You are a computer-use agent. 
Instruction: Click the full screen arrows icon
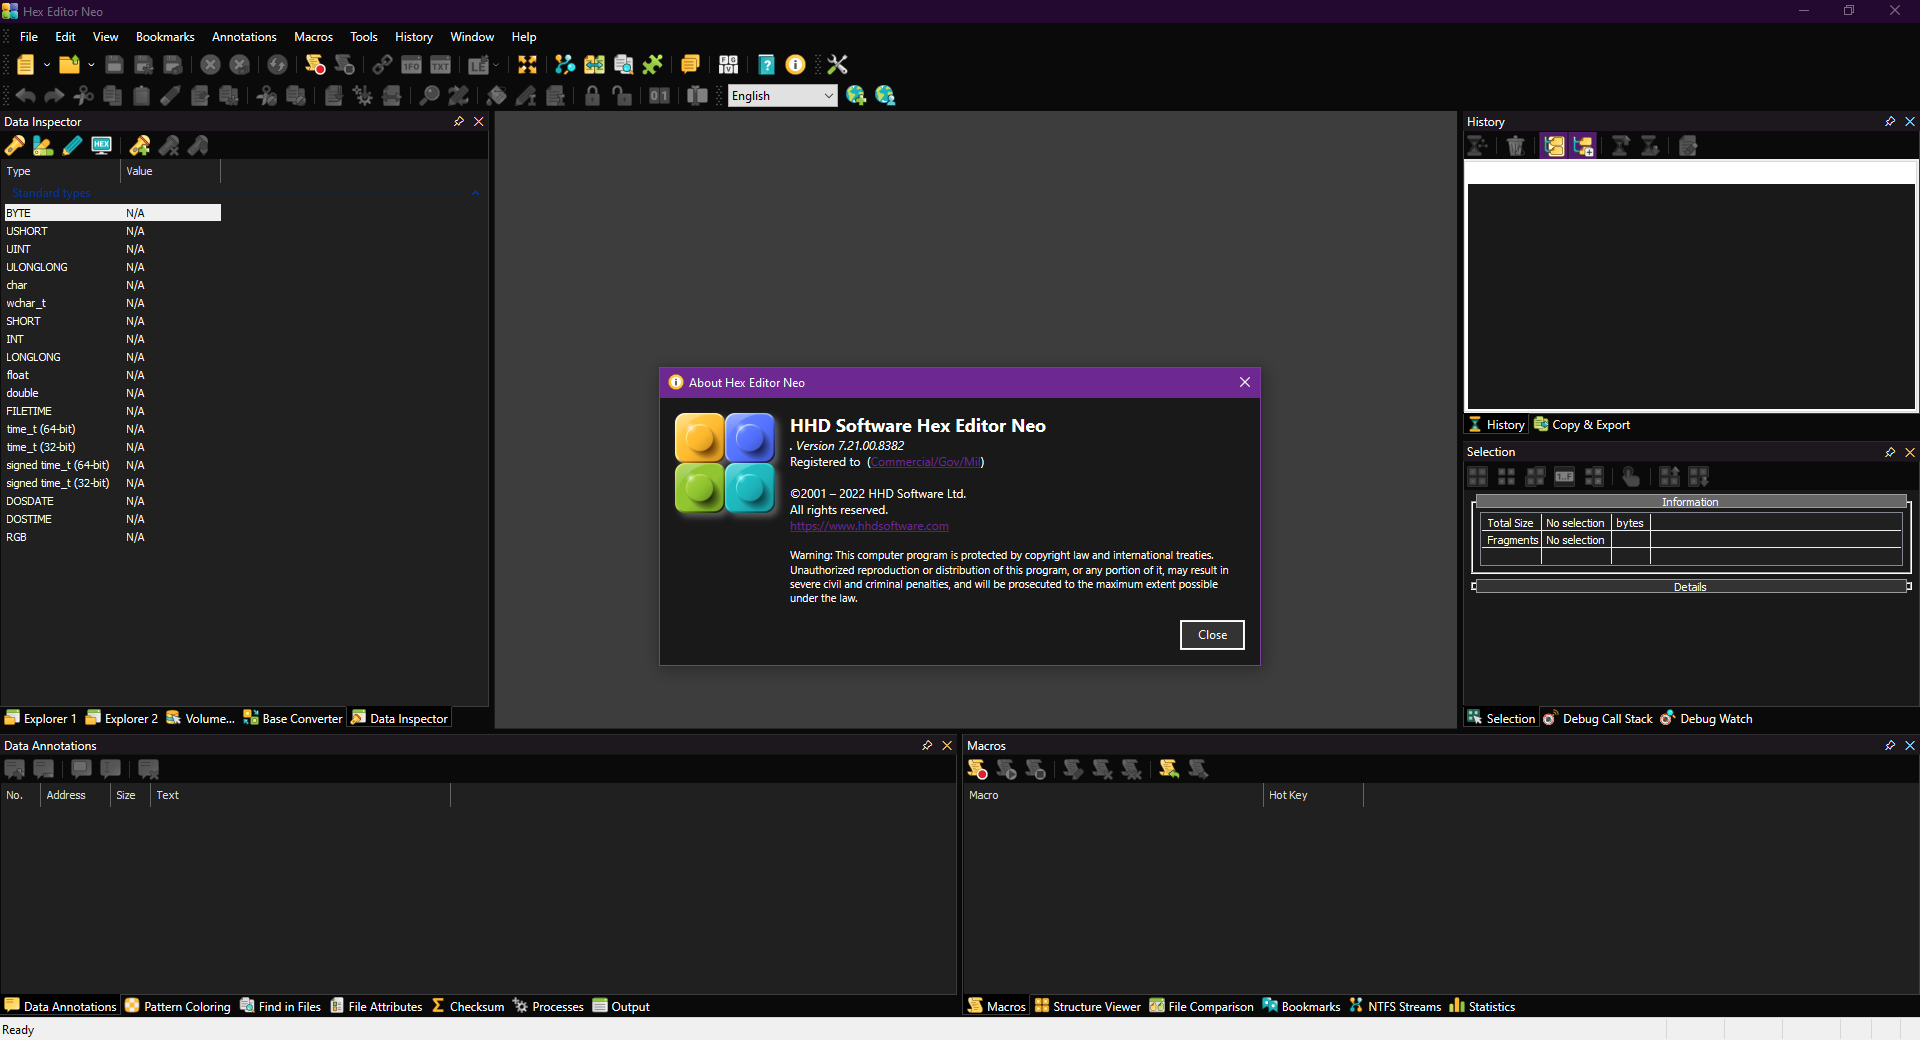[x=527, y=65]
